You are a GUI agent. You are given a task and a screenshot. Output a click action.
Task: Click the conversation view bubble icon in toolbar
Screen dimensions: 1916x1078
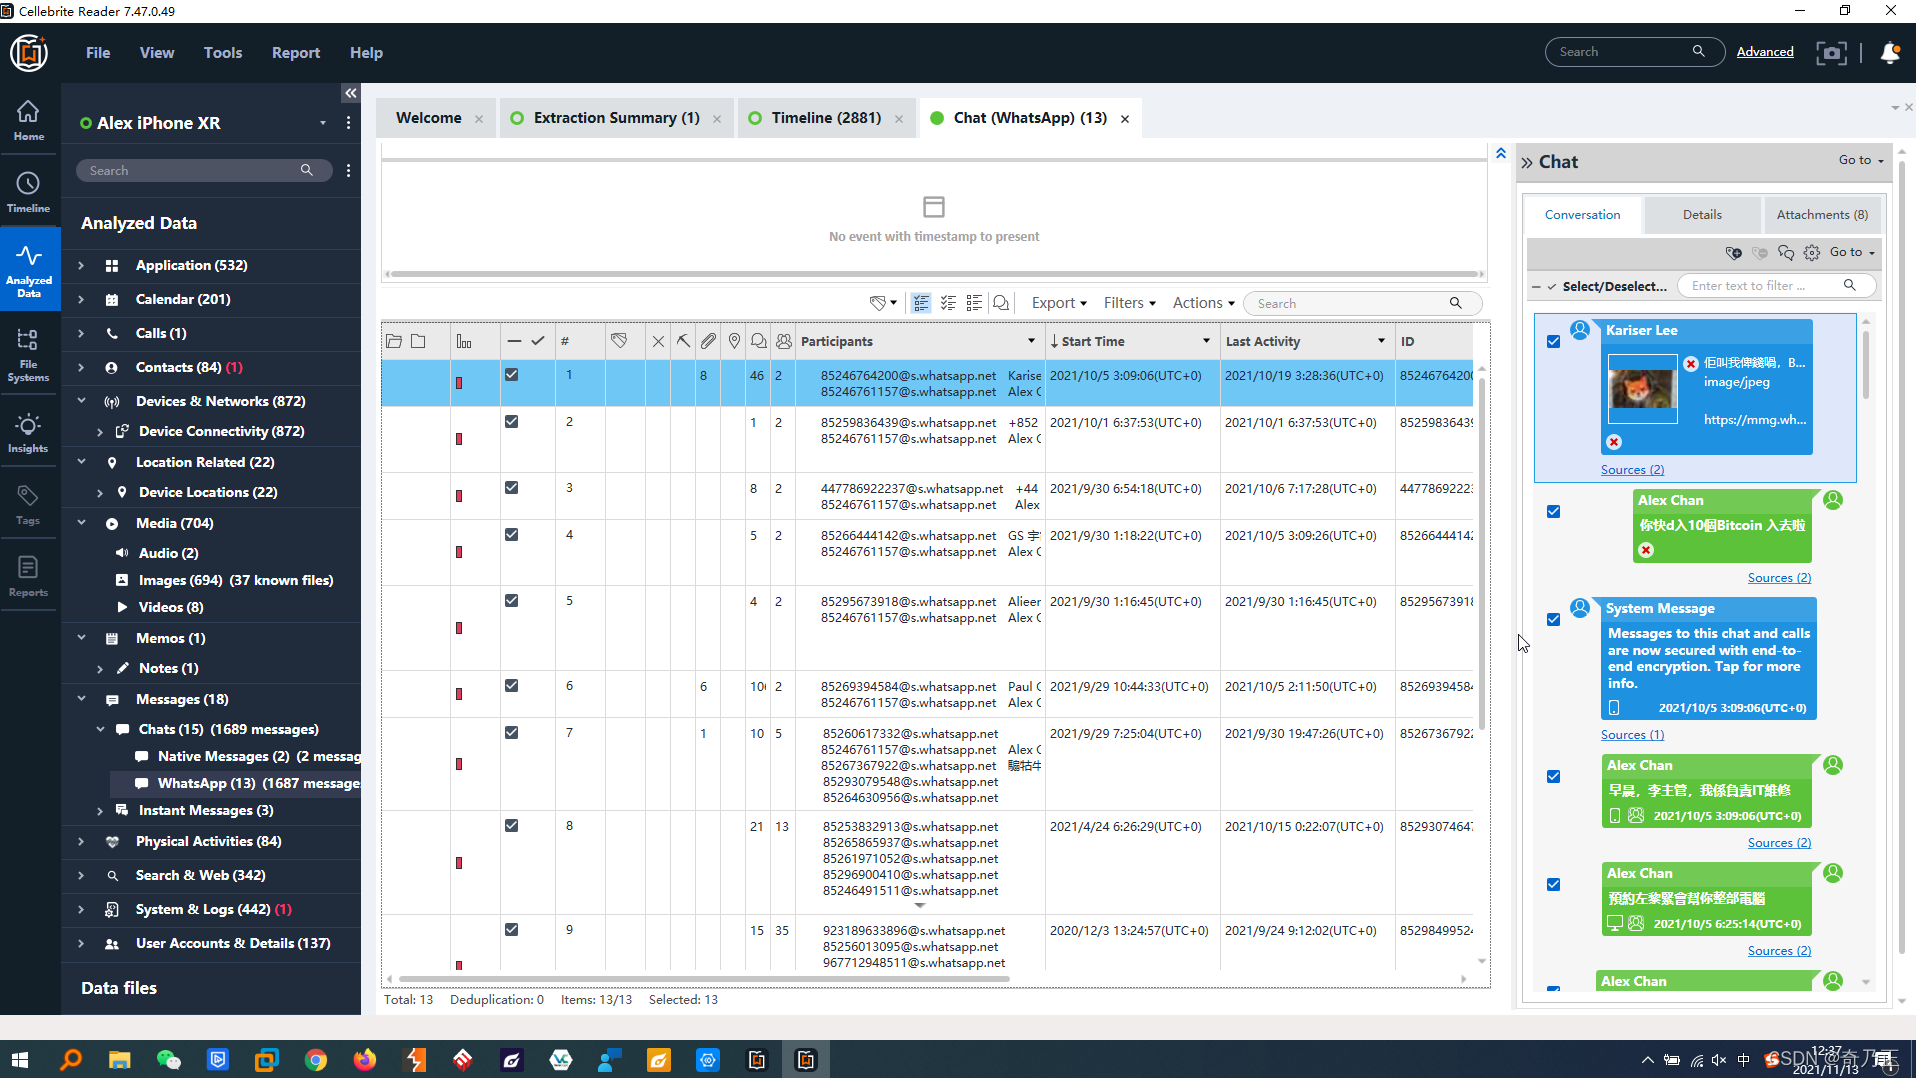coord(1001,303)
